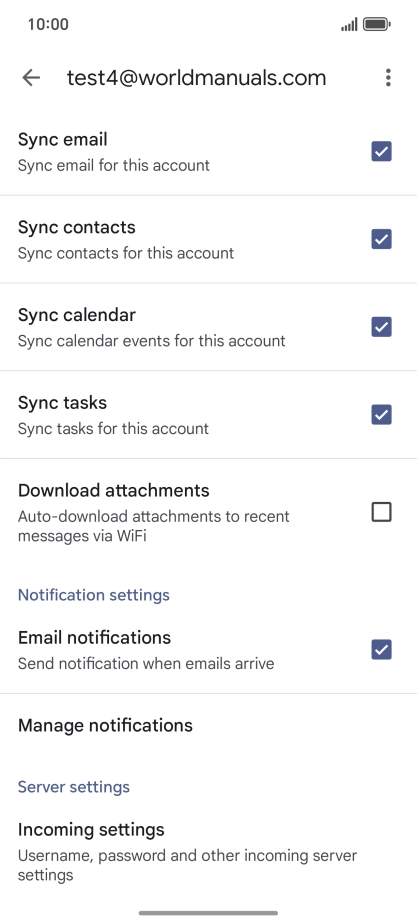Tap the Download attachments row label

[x=114, y=490]
